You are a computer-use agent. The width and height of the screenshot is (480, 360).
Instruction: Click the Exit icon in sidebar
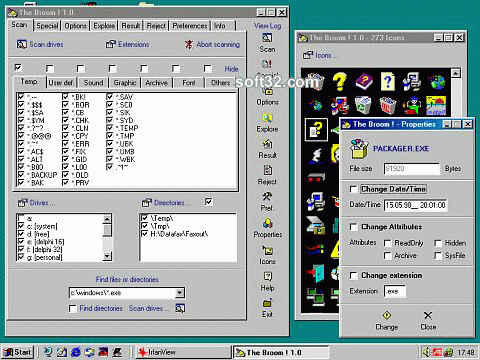(x=267, y=303)
